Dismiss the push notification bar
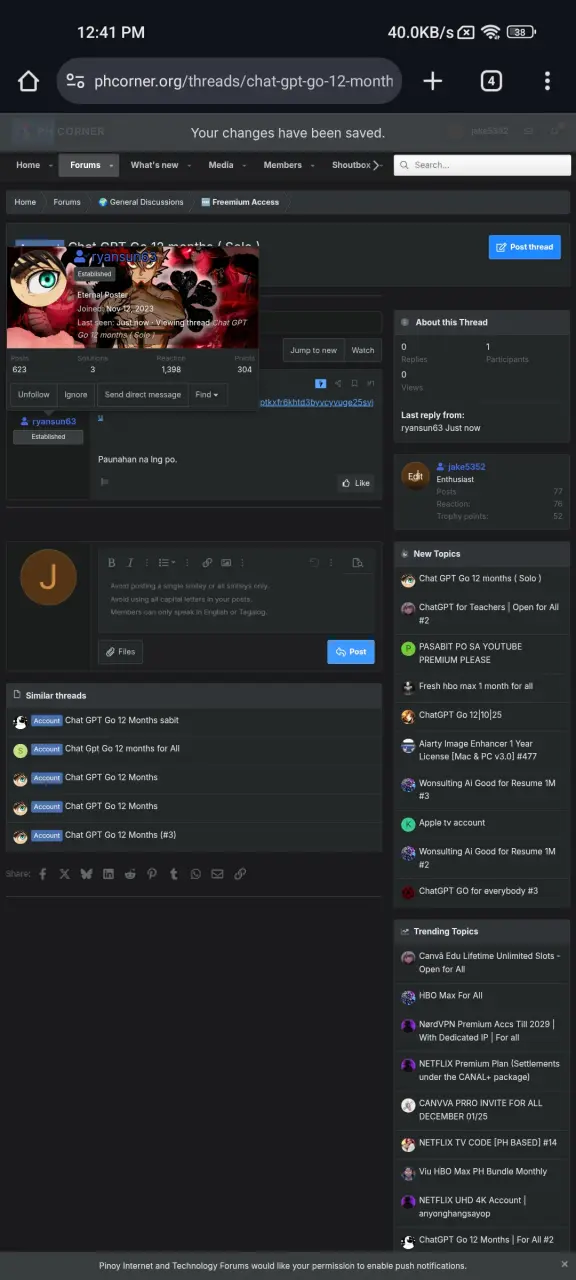This screenshot has width=576, height=1280. point(564,1265)
